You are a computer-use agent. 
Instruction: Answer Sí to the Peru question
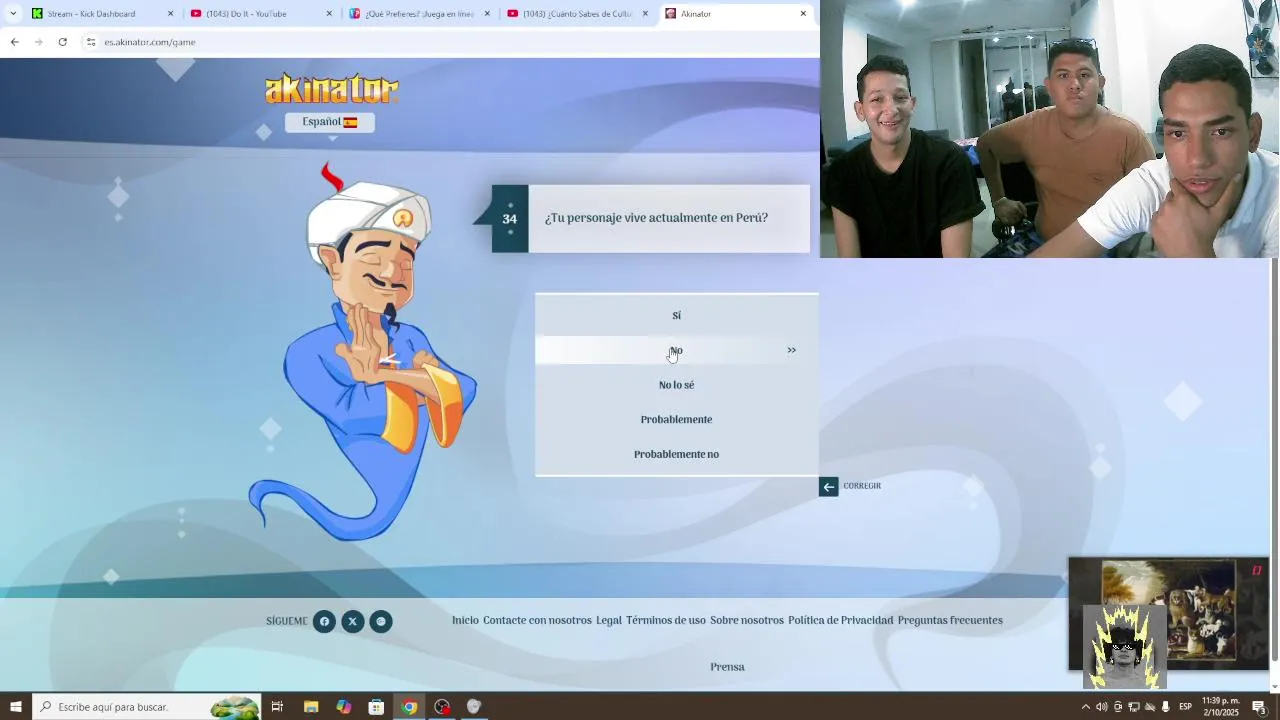coord(676,315)
